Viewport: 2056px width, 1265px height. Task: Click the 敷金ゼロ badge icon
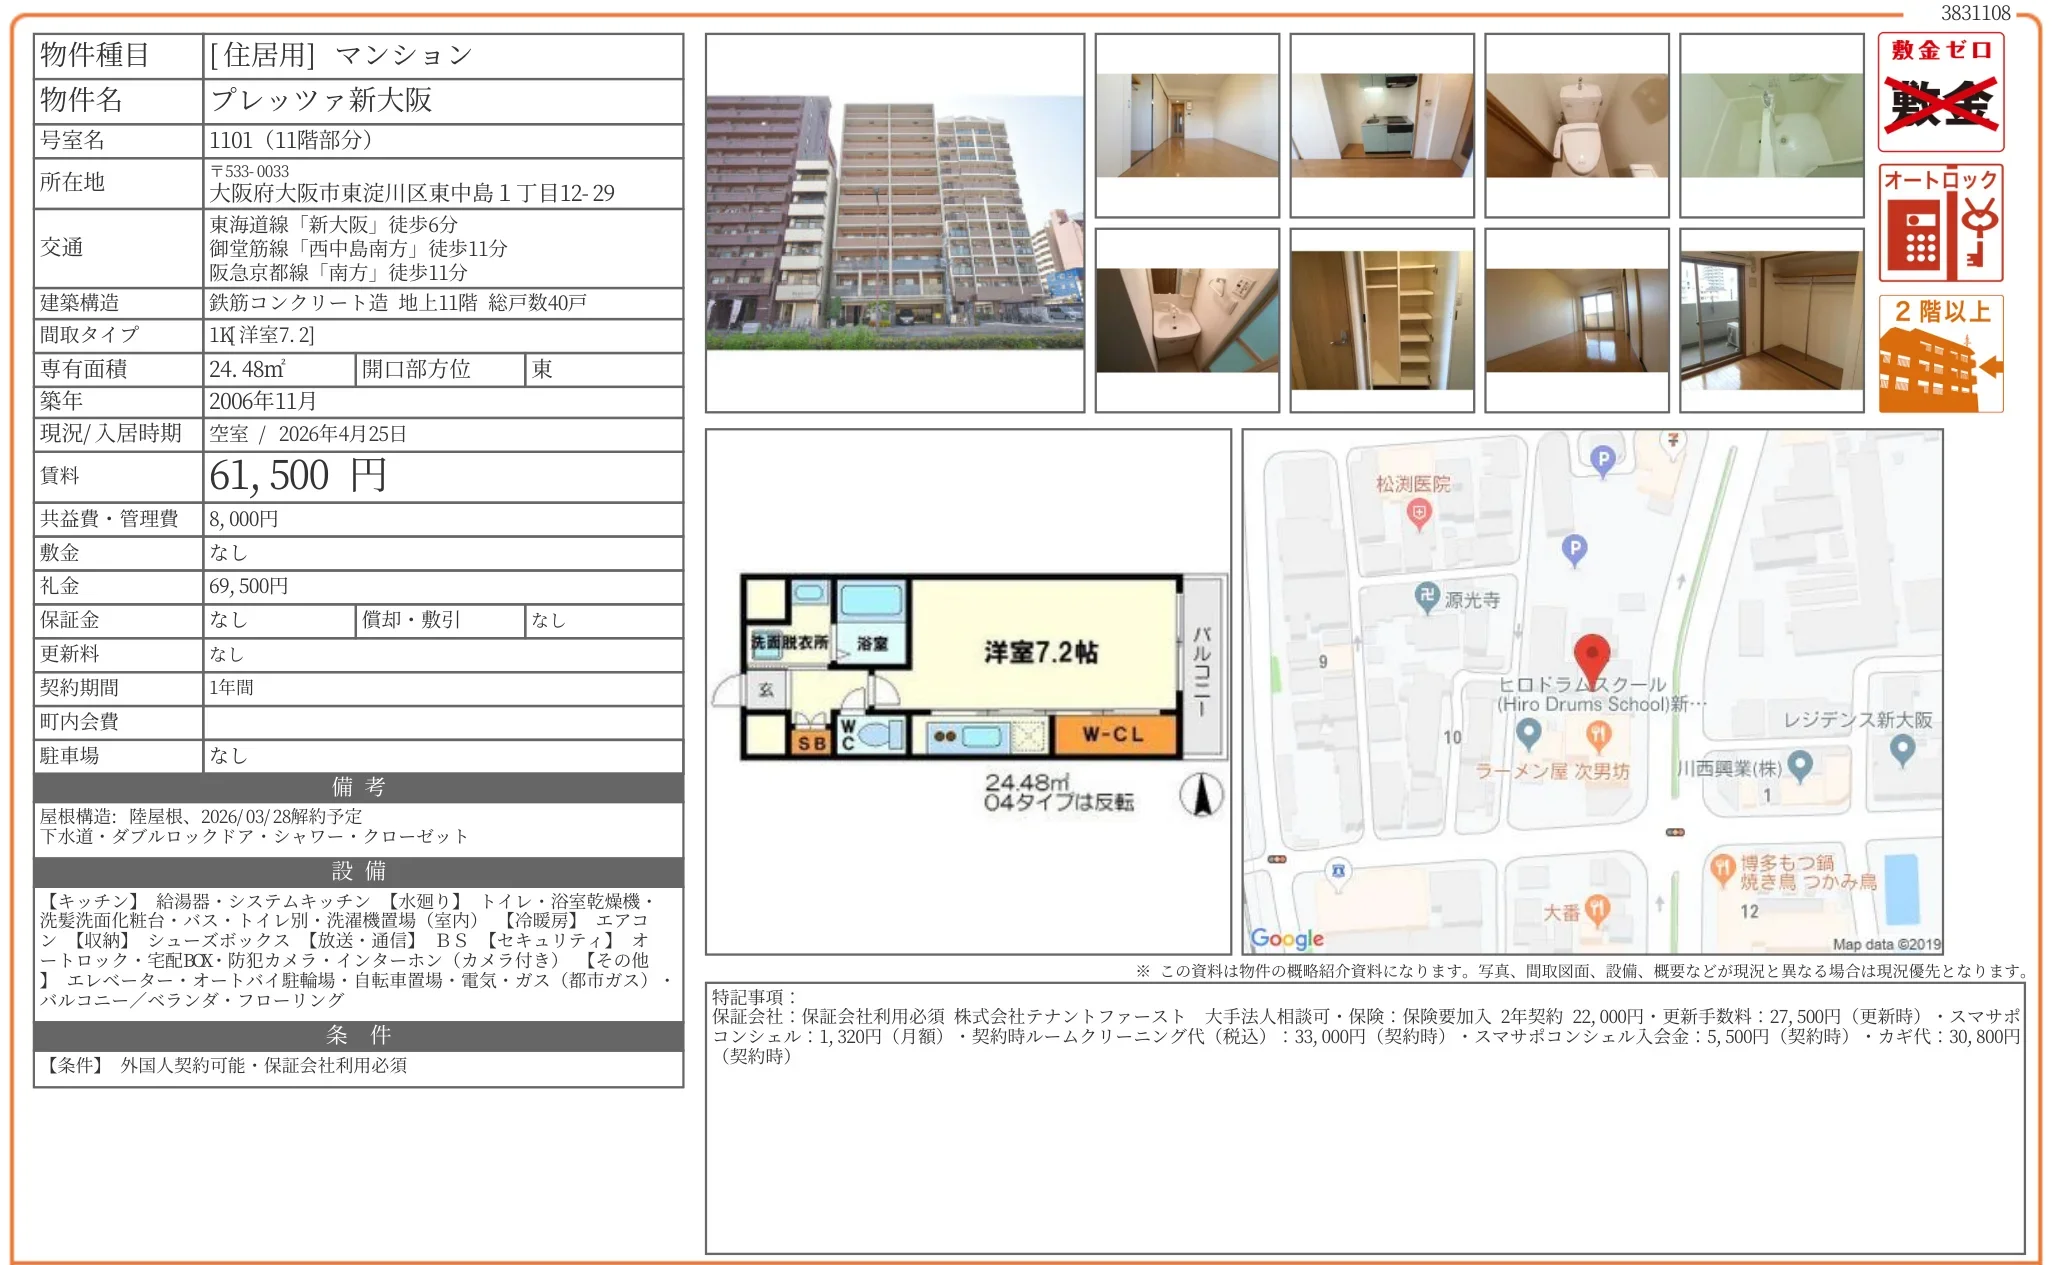click(x=1940, y=92)
